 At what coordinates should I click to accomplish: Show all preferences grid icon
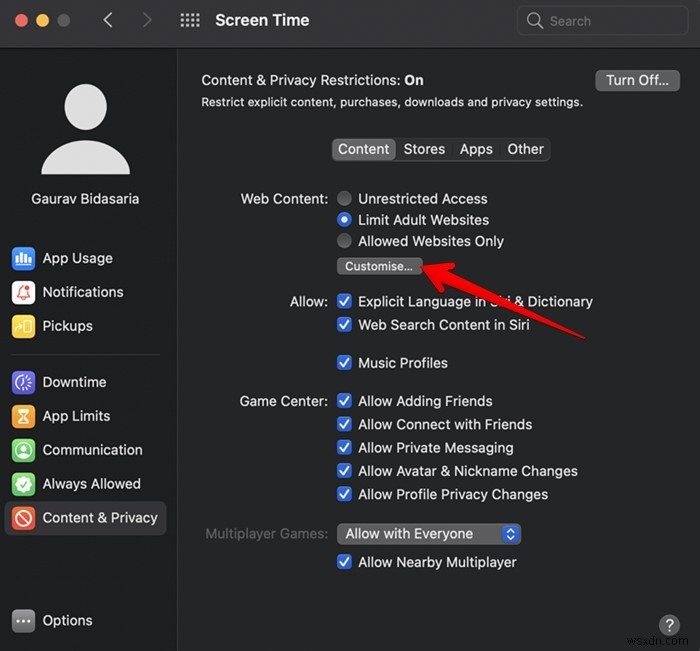point(190,20)
